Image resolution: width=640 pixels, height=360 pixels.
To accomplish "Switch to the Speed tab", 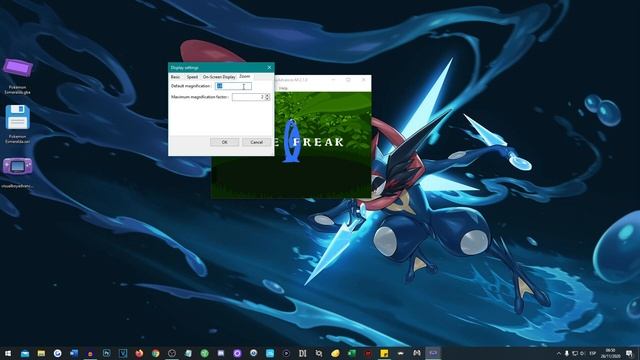I will (192, 77).
